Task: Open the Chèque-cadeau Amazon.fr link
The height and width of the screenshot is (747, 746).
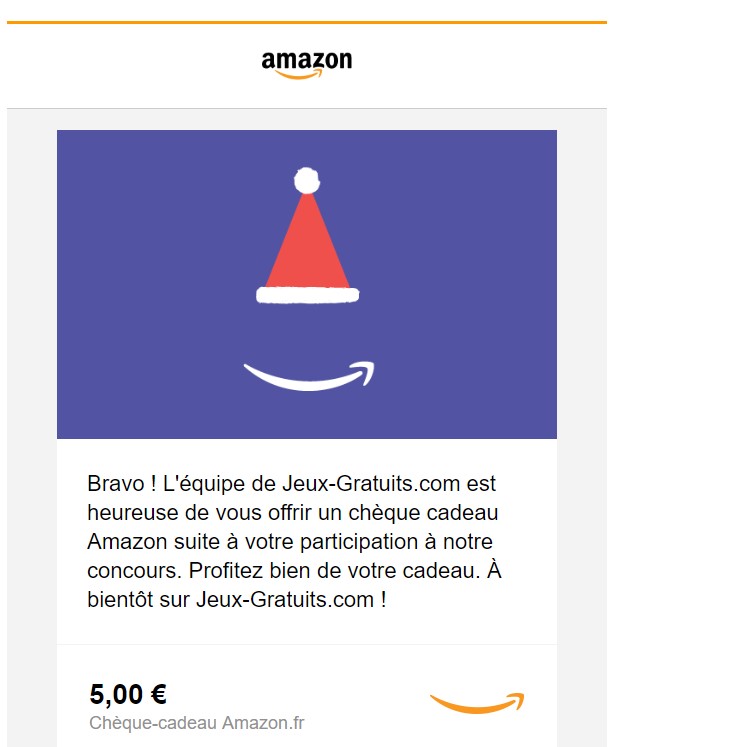Action: (197, 723)
